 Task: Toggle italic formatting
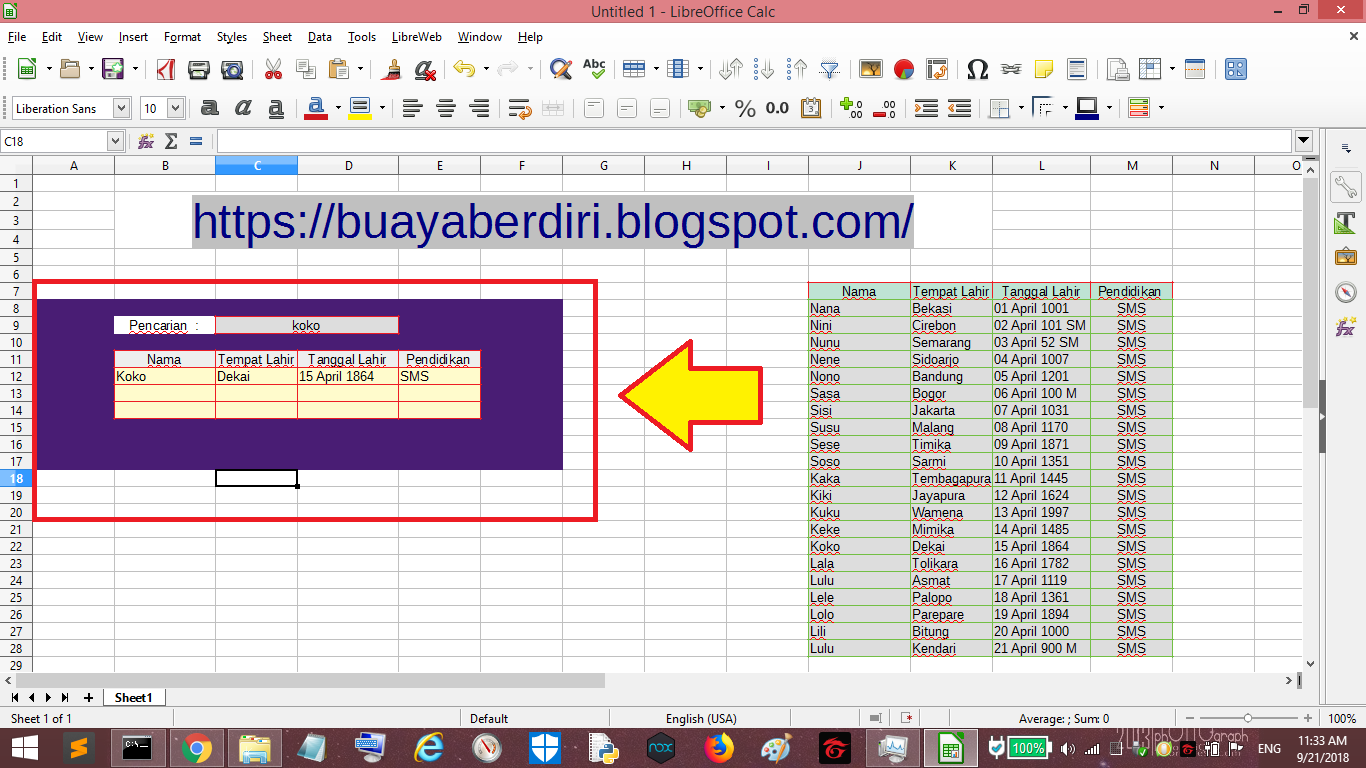coord(242,107)
